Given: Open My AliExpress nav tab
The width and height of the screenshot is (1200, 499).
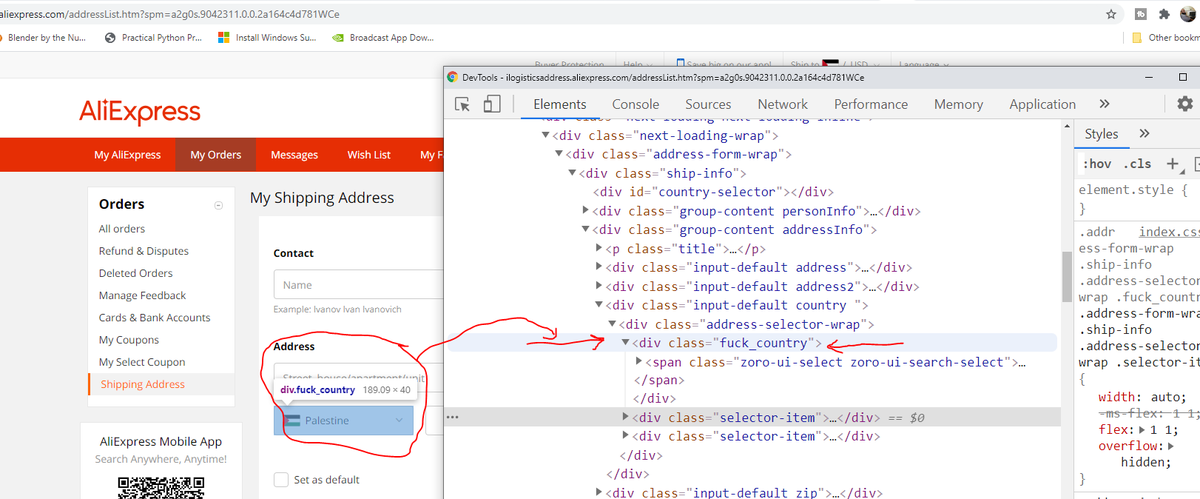Looking at the screenshot, I should [x=127, y=155].
